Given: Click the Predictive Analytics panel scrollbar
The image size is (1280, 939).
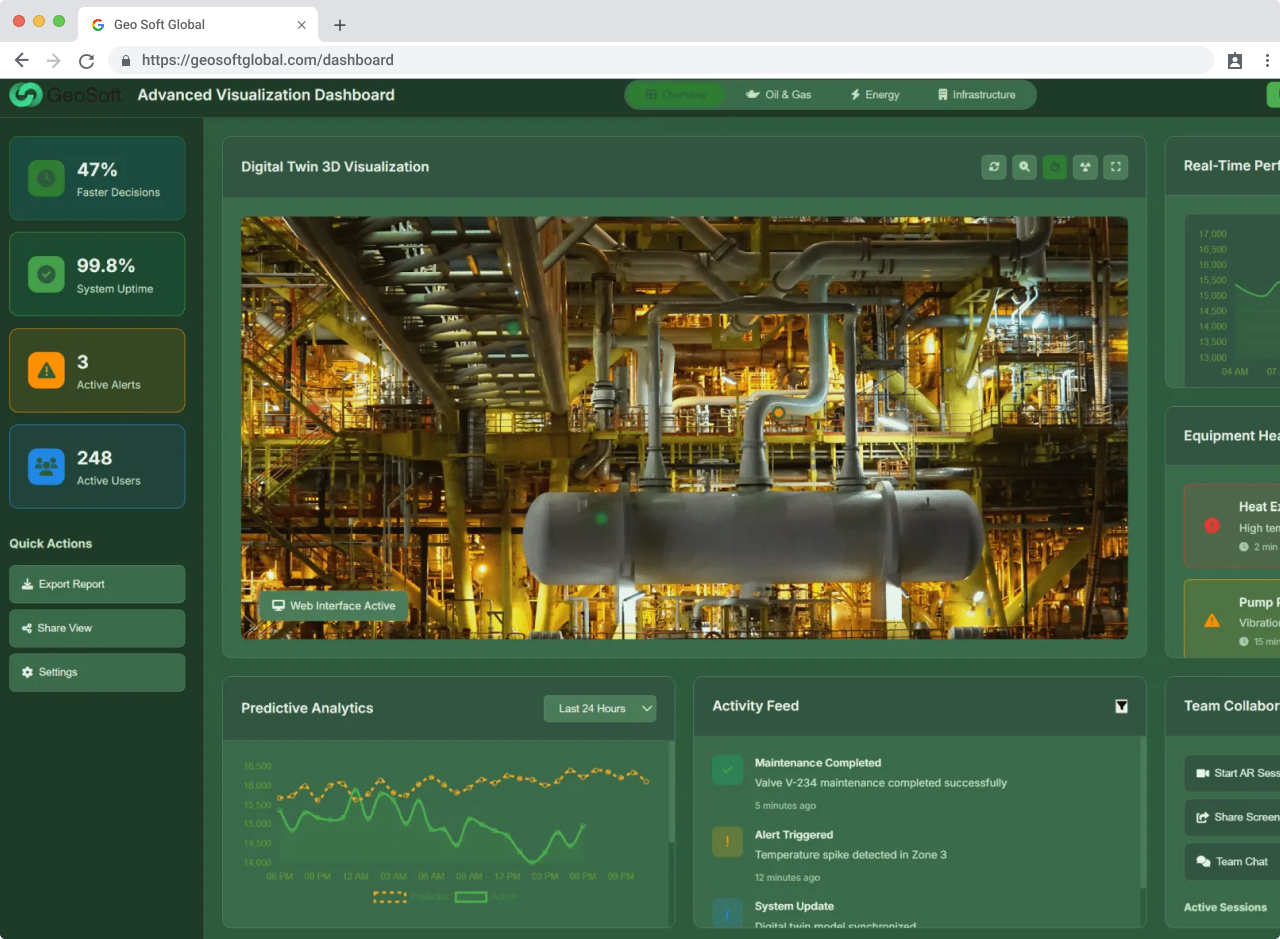Looking at the screenshot, I should [671, 790].
